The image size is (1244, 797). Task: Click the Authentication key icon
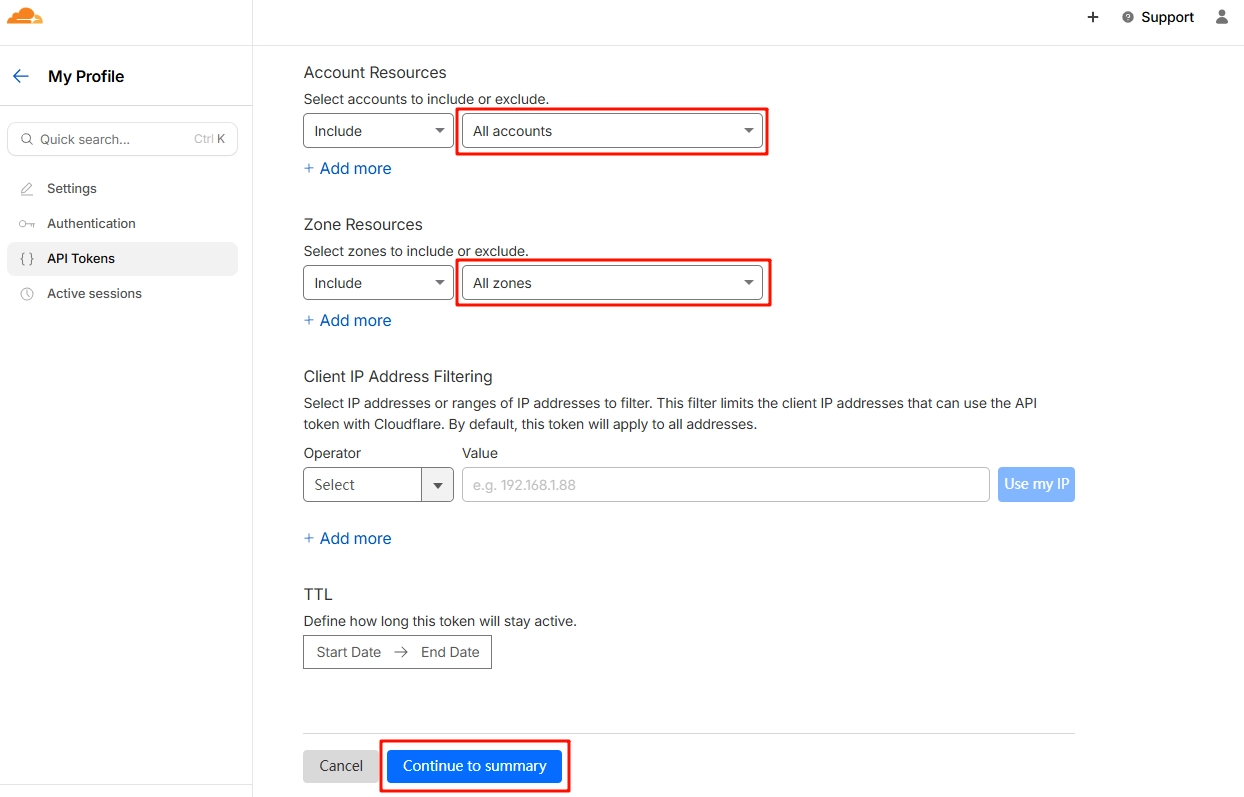pos(27,224)
